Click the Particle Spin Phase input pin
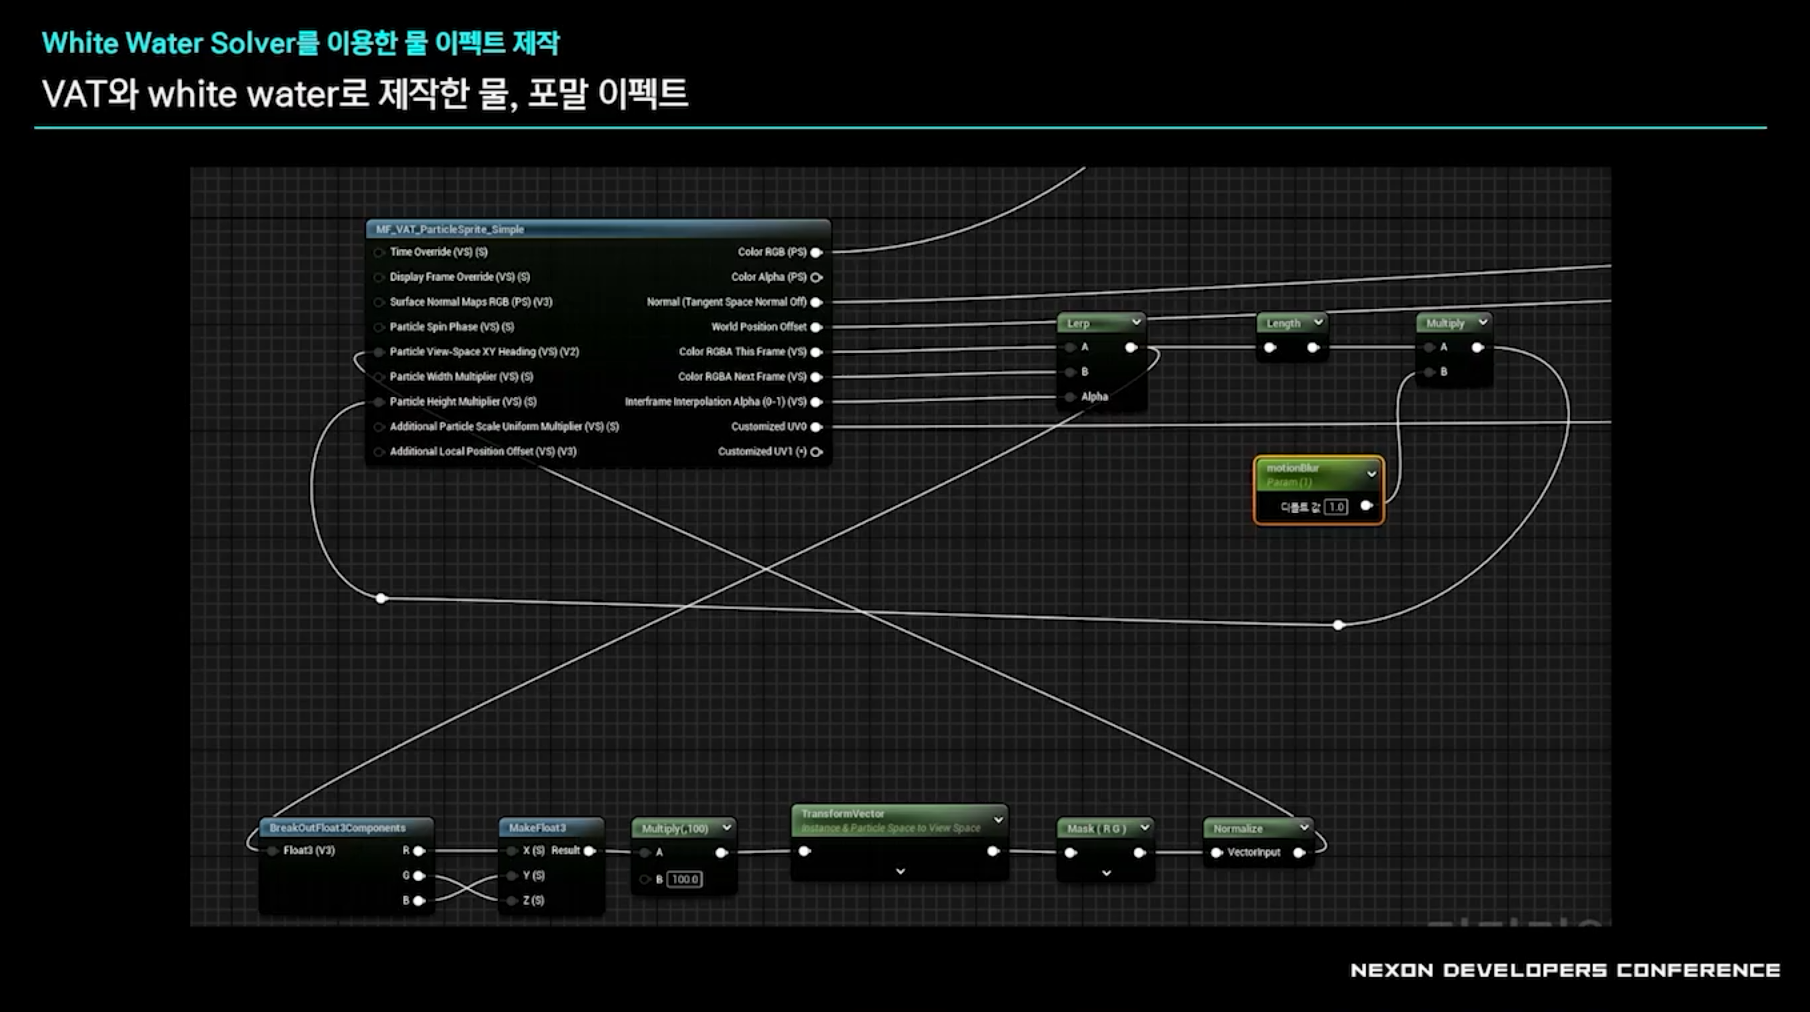 click(379, 327)
